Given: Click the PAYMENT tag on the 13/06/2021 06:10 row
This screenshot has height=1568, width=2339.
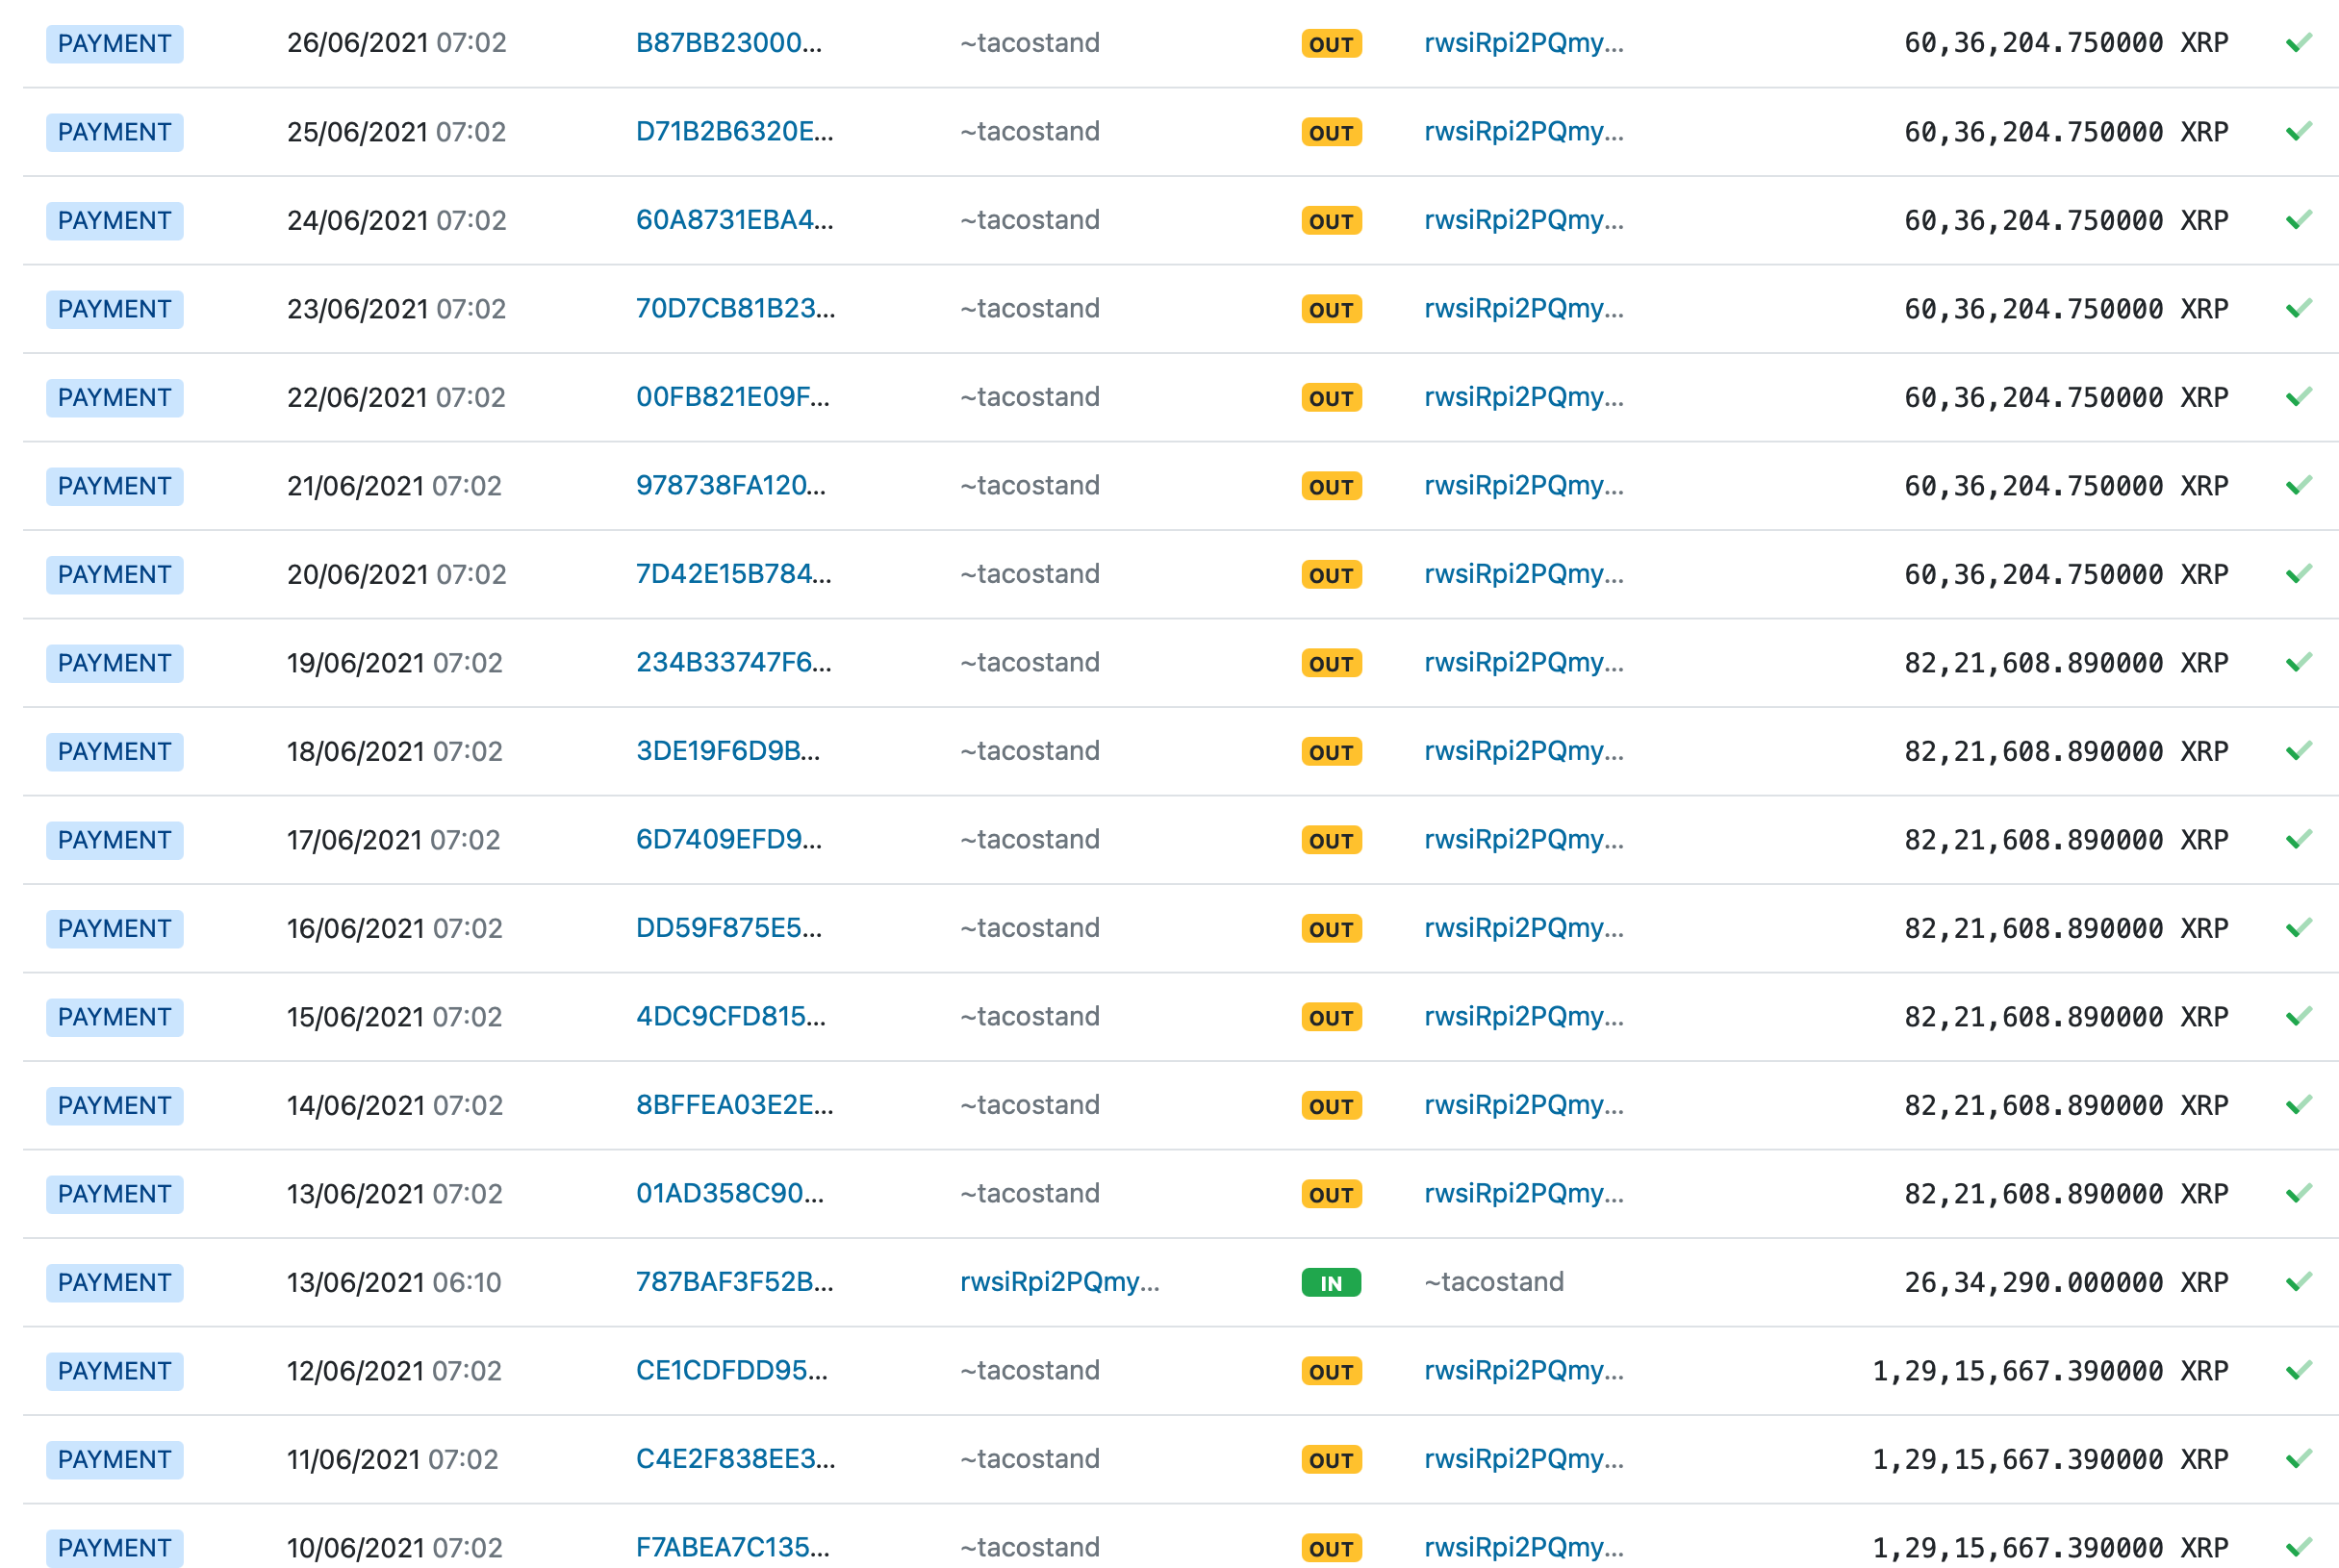Looking at the screenshot, I should tap(115, 1283).
